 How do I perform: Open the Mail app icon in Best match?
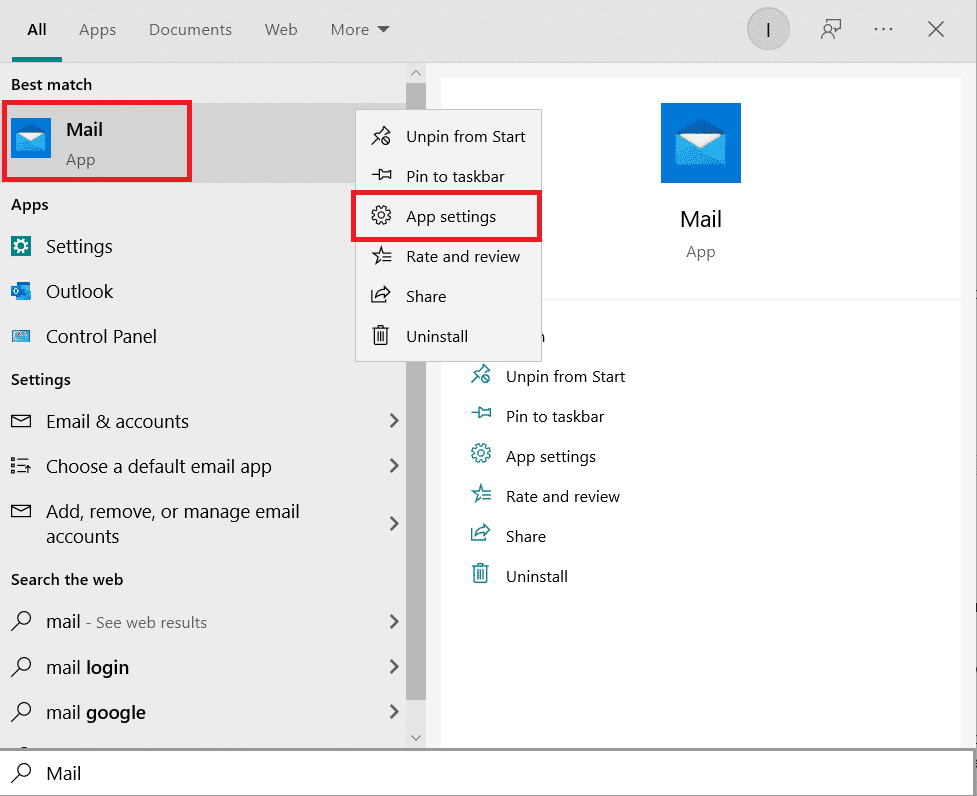[x=30, y=137]
